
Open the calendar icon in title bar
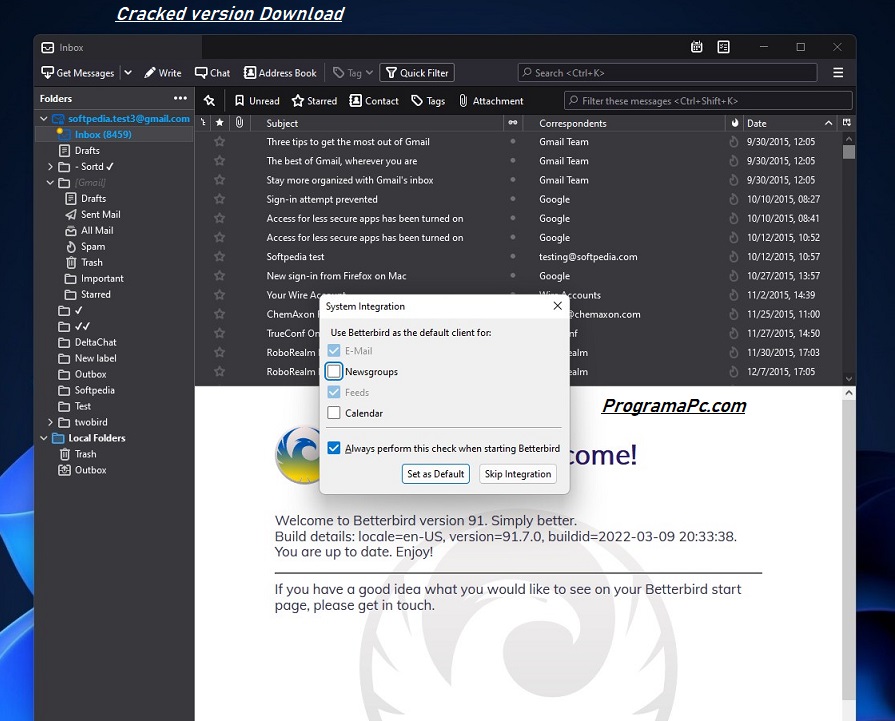tap(697, 47)
